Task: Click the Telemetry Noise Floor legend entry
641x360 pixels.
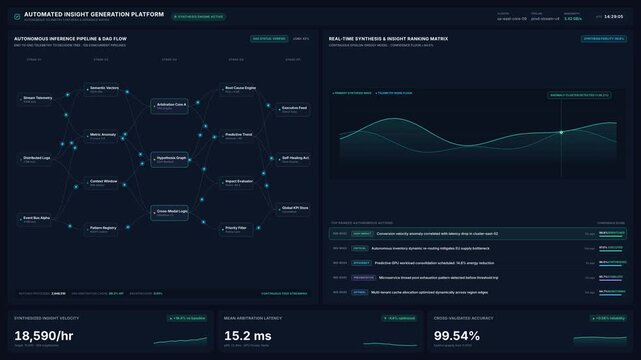Action: click(394, 93)
